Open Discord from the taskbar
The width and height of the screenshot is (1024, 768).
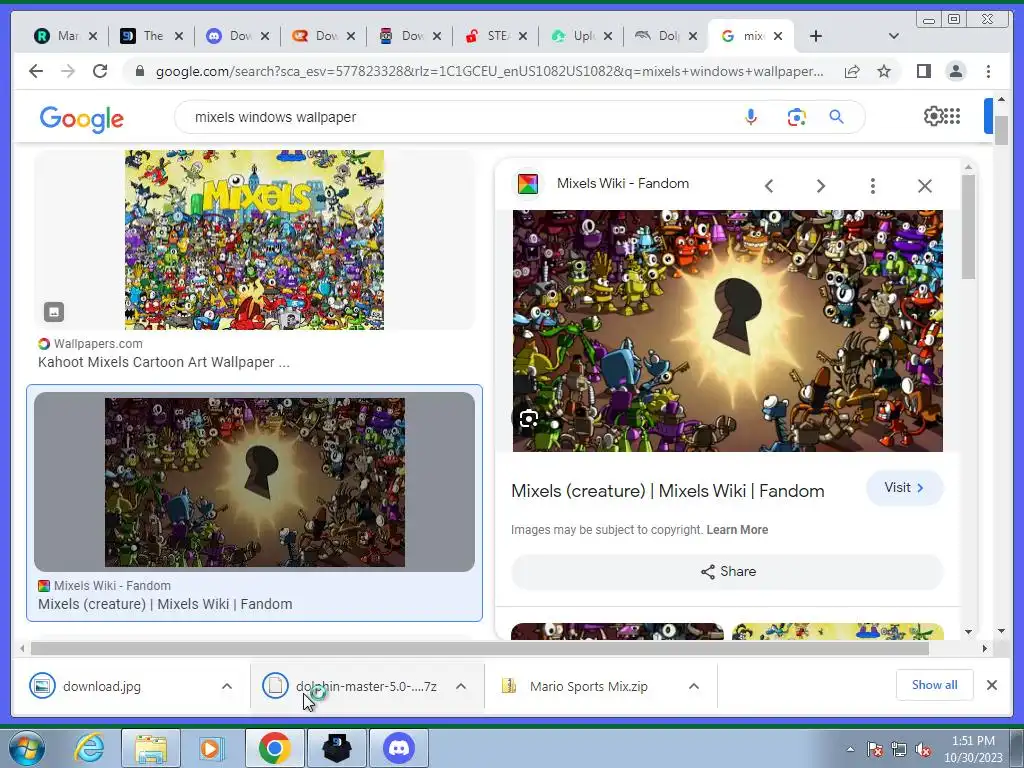pyautogui.click(x=399, y=748)
